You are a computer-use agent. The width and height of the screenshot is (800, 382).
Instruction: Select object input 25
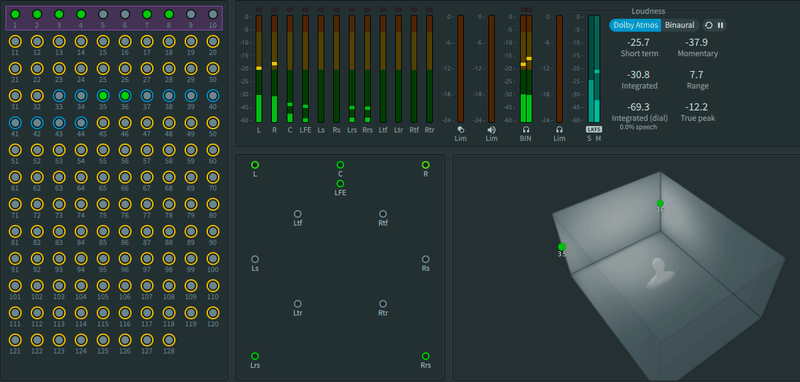click(x=103, y=68)
